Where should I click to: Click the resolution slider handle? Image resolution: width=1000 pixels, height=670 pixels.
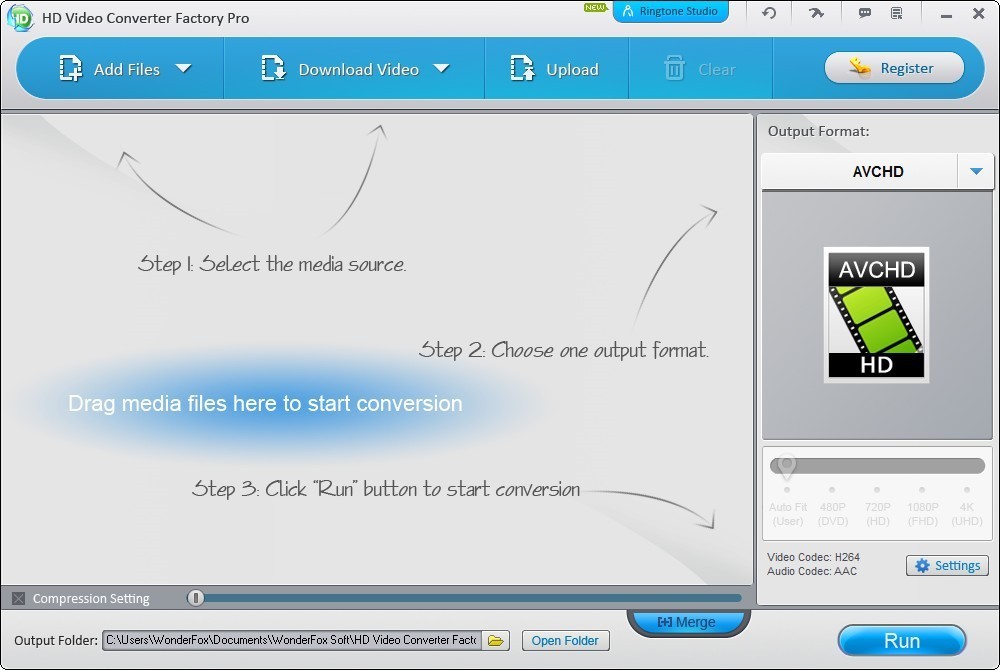[787, 467]
